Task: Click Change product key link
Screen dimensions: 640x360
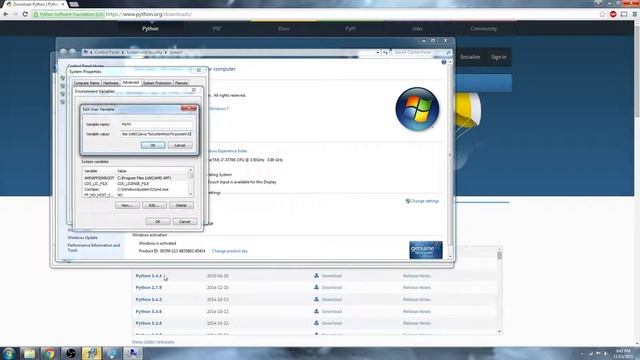Action: (x=230, y=251)
